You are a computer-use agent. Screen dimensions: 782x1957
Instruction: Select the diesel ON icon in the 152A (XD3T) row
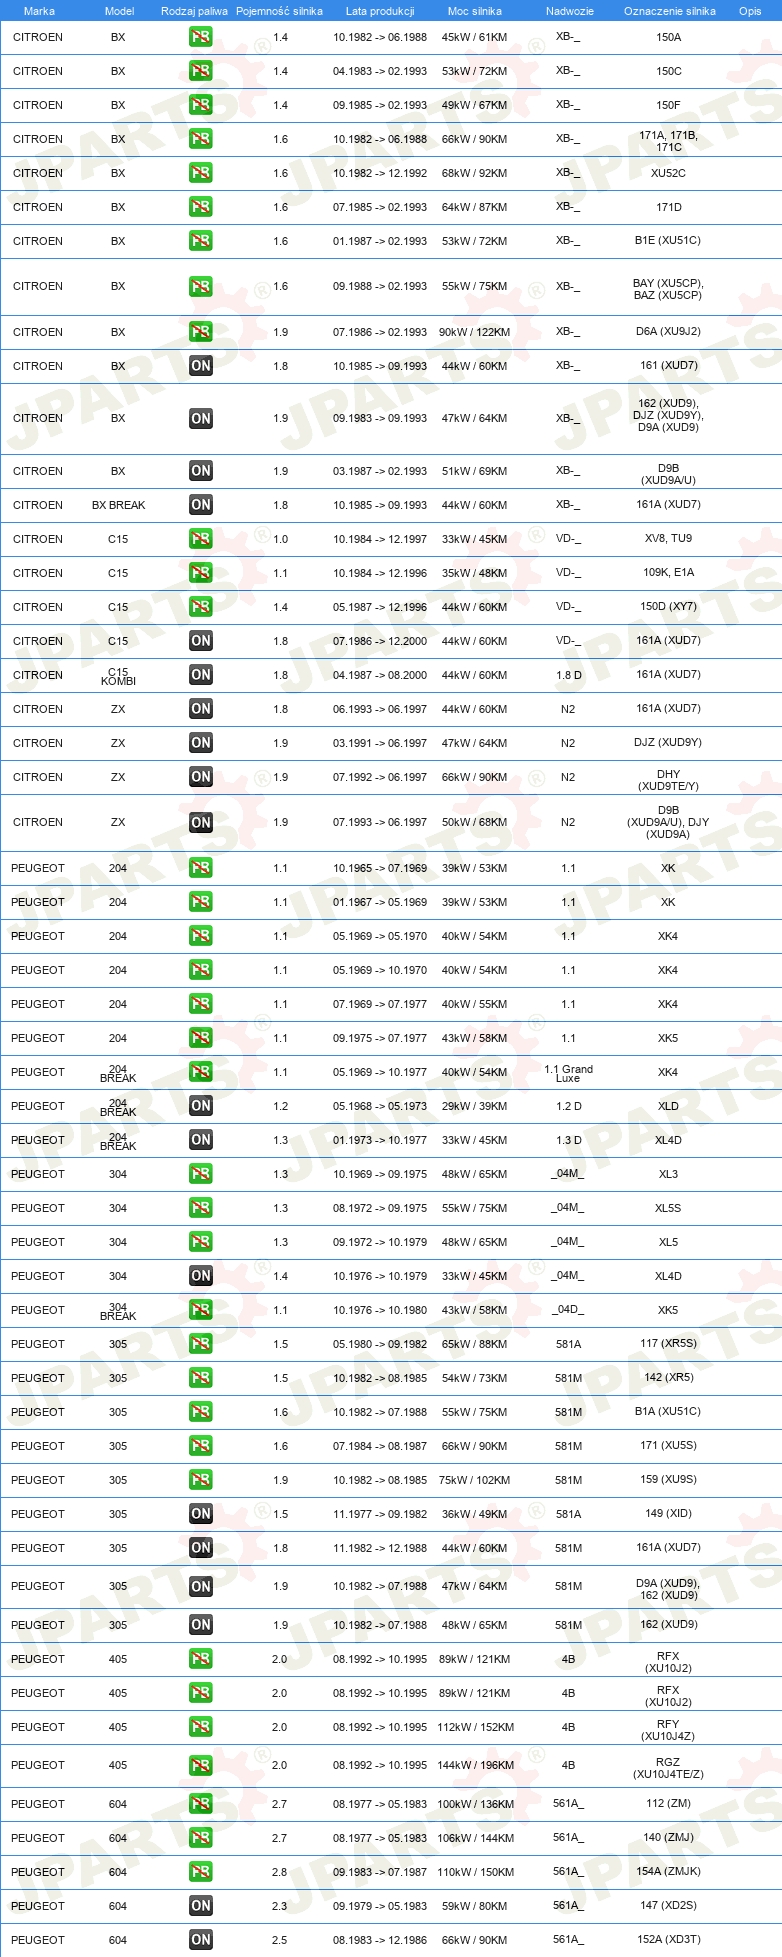click(x=201, y=1940)
